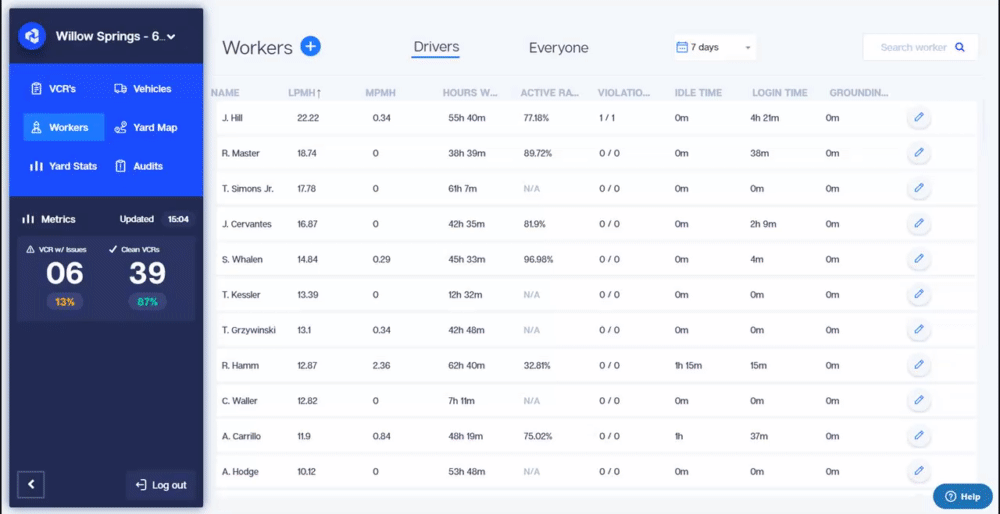Click the Metrics bar chart icon

coord(28,219)
